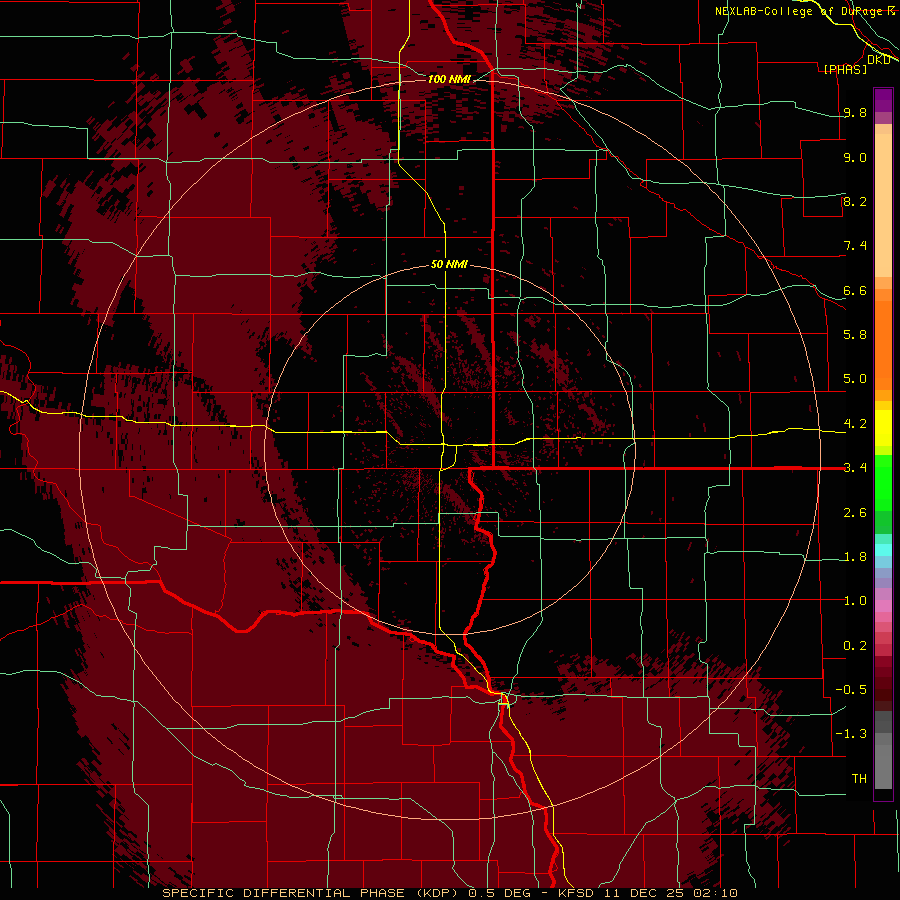Image resolution: width=900 pixels, height=900 pixels.
Task: Click the peach segment of the color bar
Action: pyautogui.click(x=883, y=205)
